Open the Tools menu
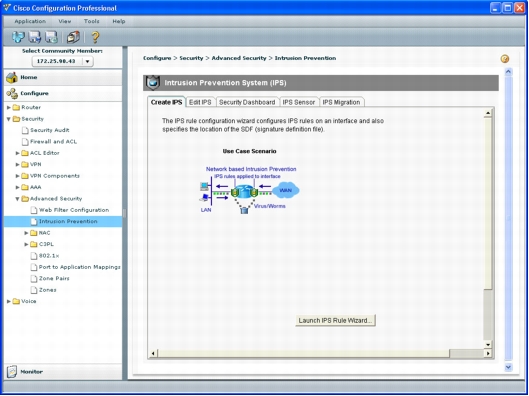The image size is (529, 396). coord(92,21)
